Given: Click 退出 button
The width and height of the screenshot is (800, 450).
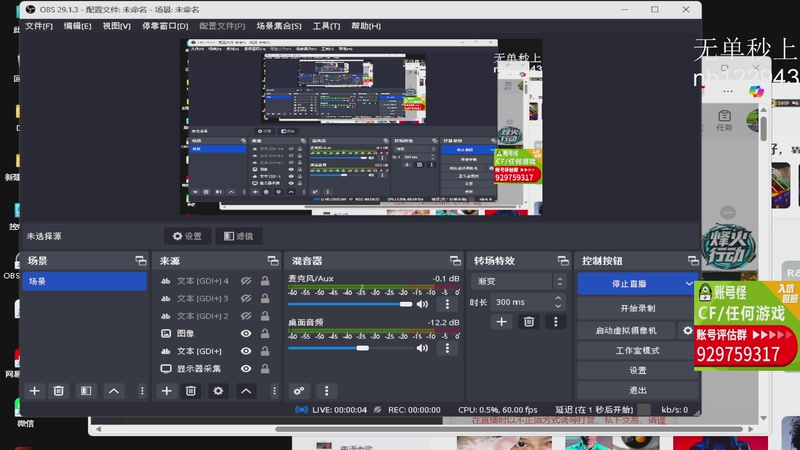Looking at the screenshot, I should point(638,390).
